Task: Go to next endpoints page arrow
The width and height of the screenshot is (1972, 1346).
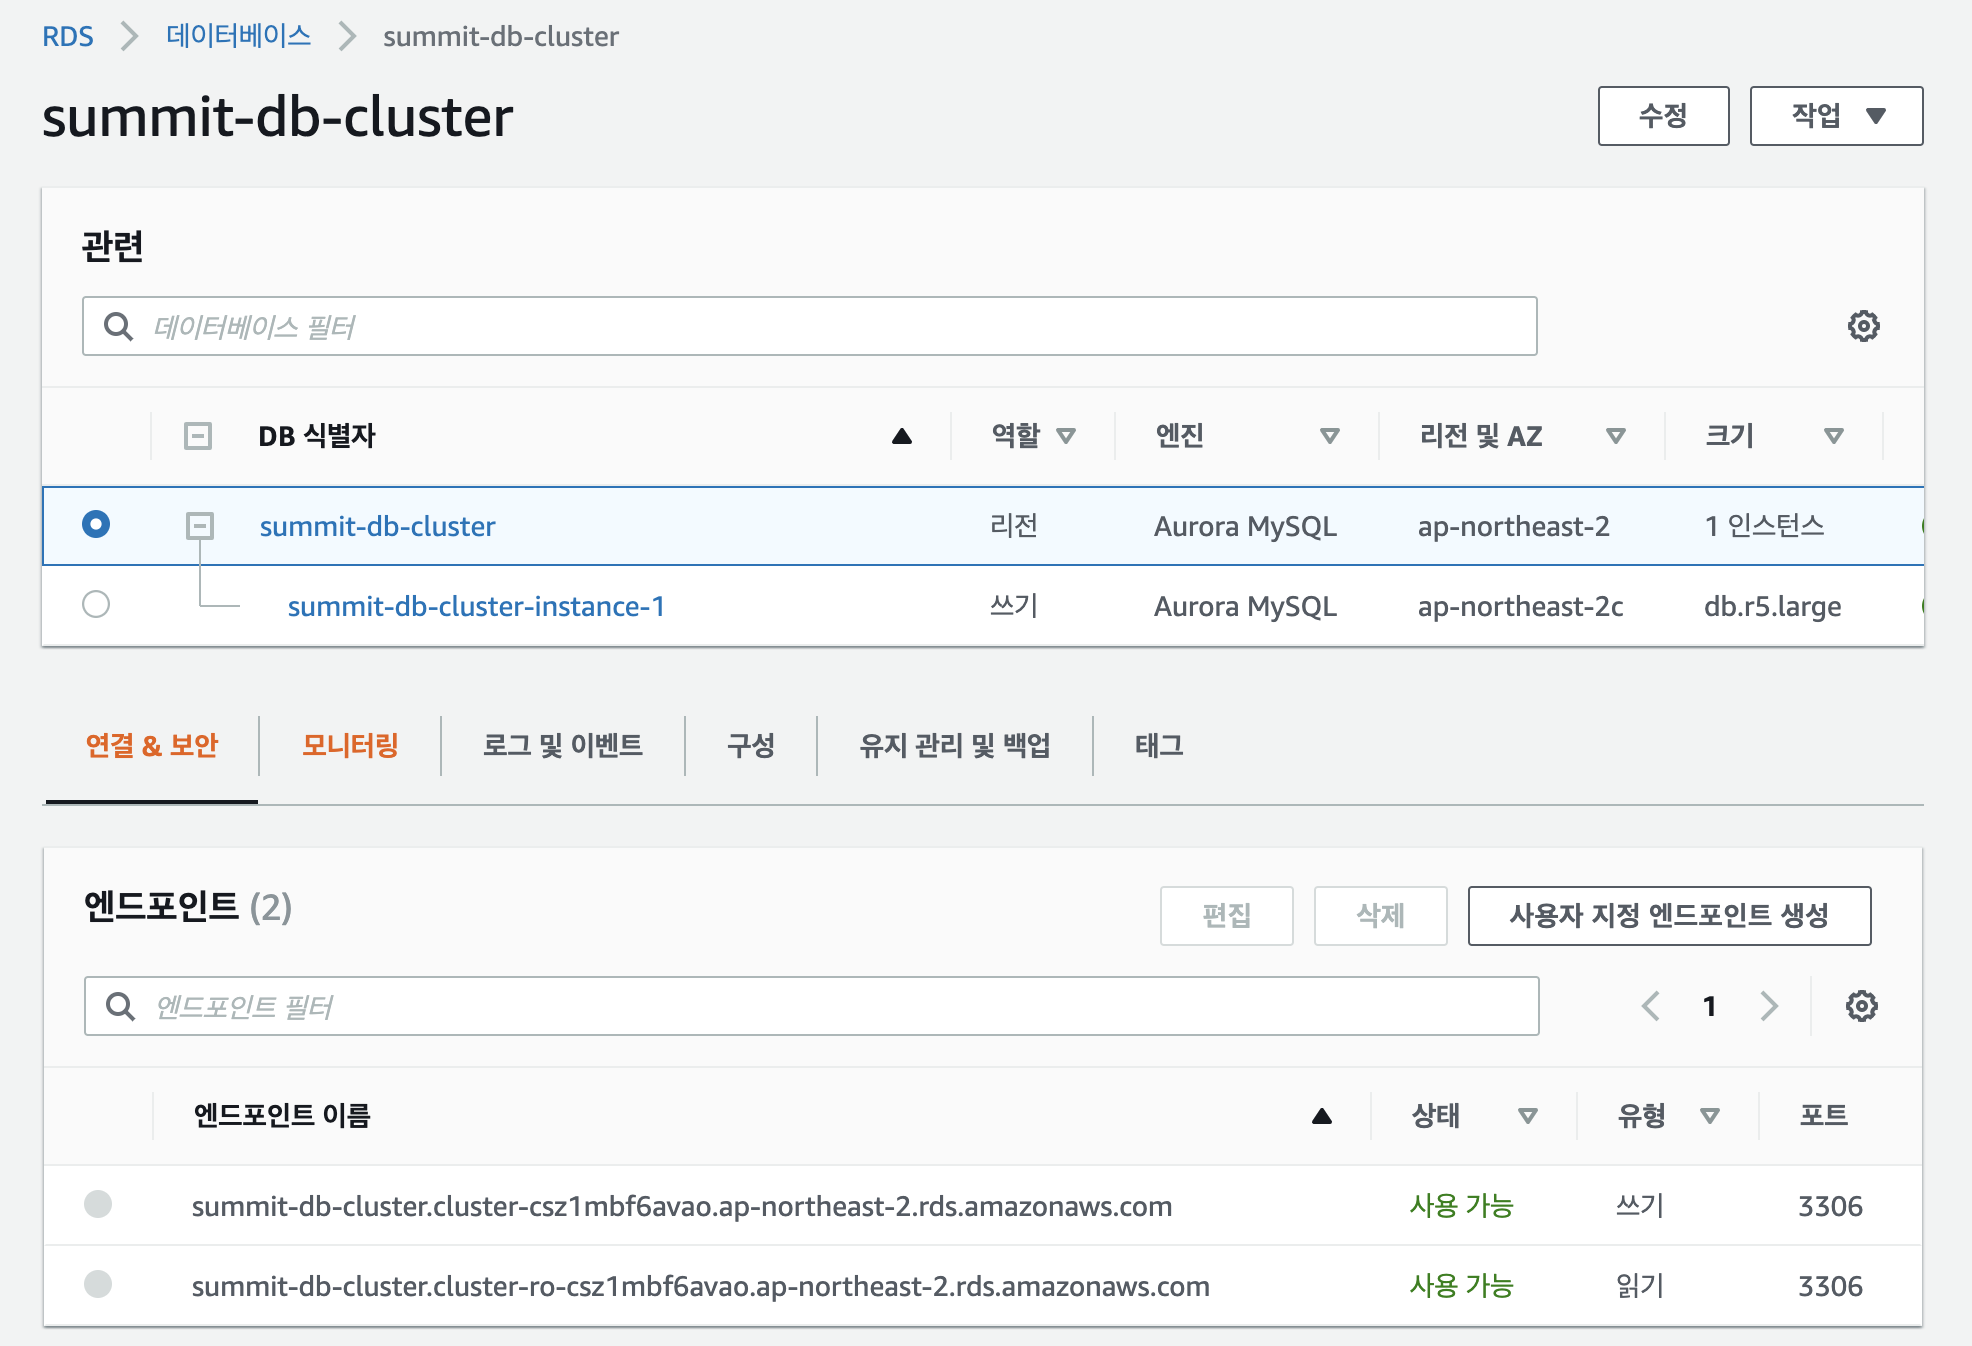Action: coord(1769,1006)
